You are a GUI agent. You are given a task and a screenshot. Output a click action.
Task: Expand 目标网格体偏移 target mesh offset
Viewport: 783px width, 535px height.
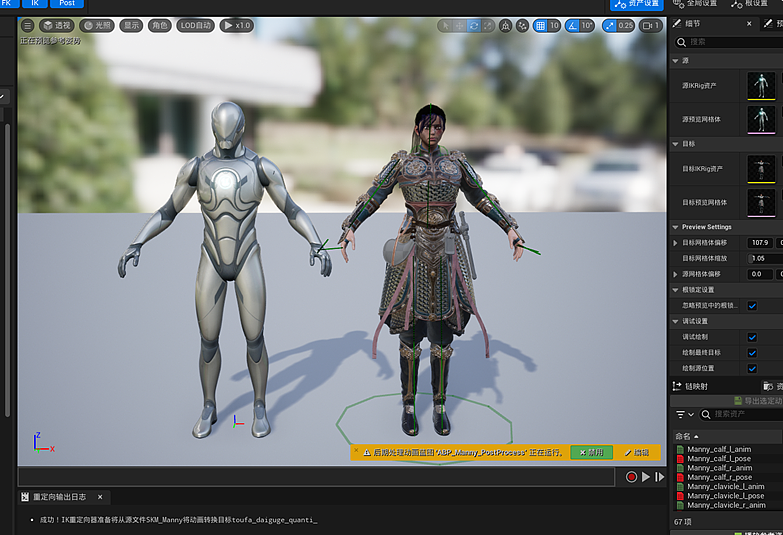click(676, 243)
